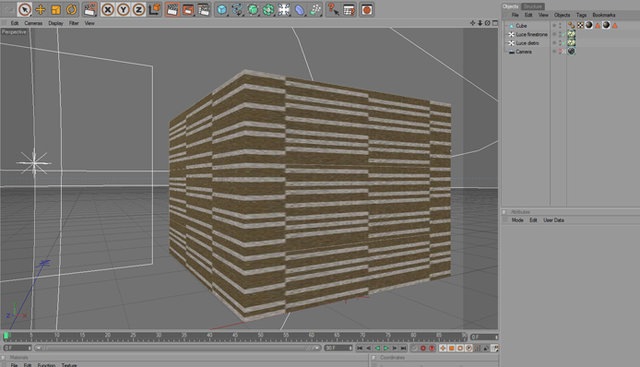Open the viewport Filter menu

(x=73, y=23)
